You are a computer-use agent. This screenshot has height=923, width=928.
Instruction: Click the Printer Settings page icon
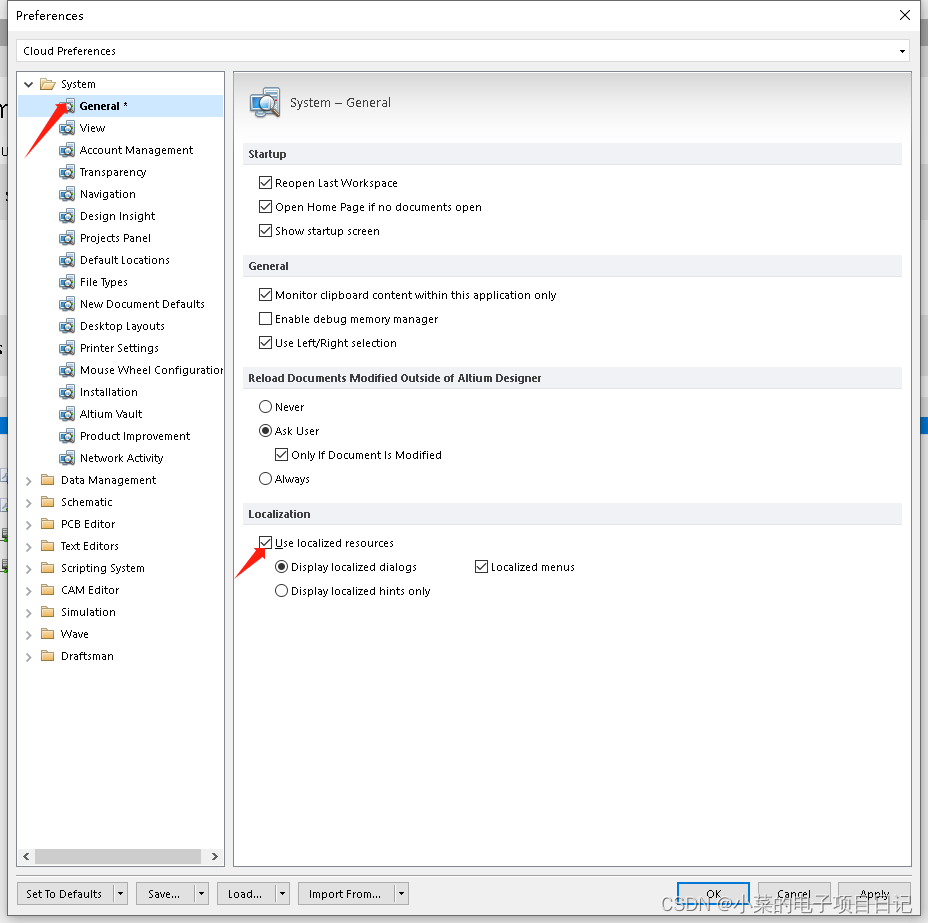67,348
